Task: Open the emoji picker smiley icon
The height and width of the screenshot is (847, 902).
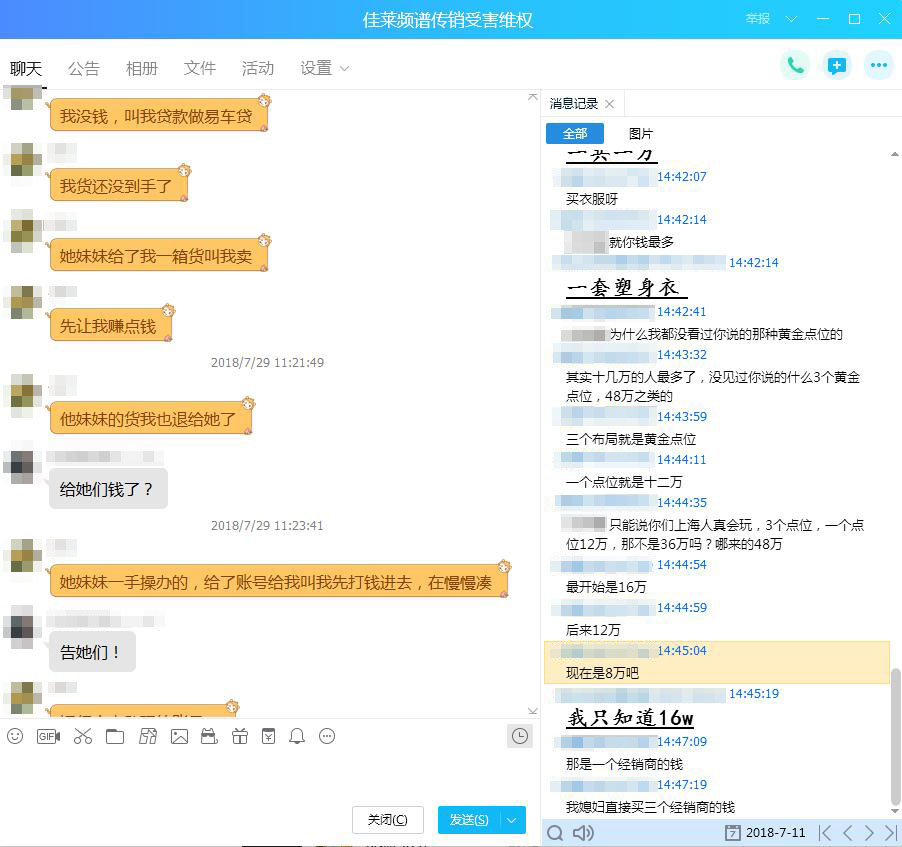Action: [15, 736]
